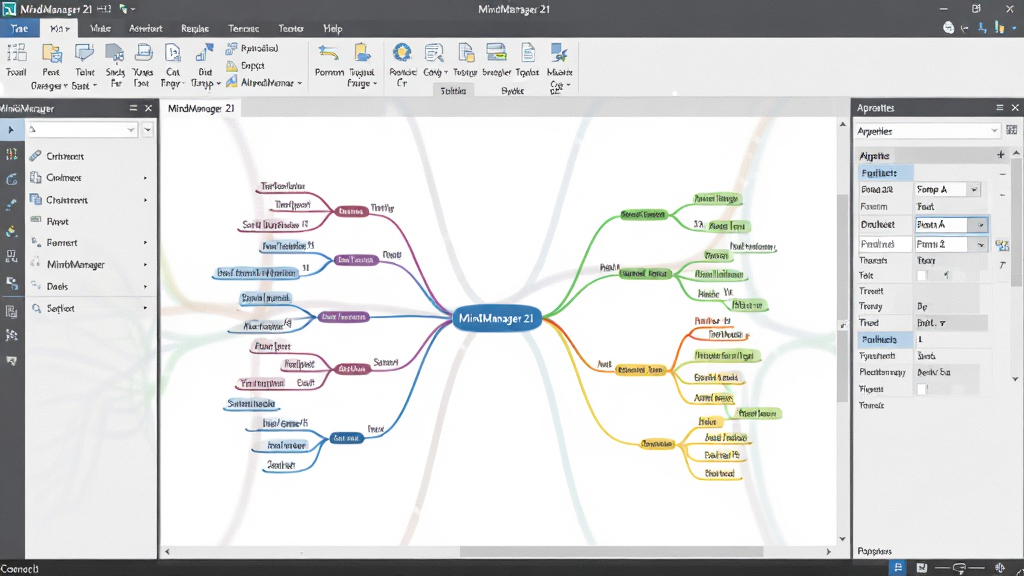Image resolution: width=1024 pixels, height=576 pixels.
Task: Select the 'MindManager 21' document tab
Action: coord(201,108)
